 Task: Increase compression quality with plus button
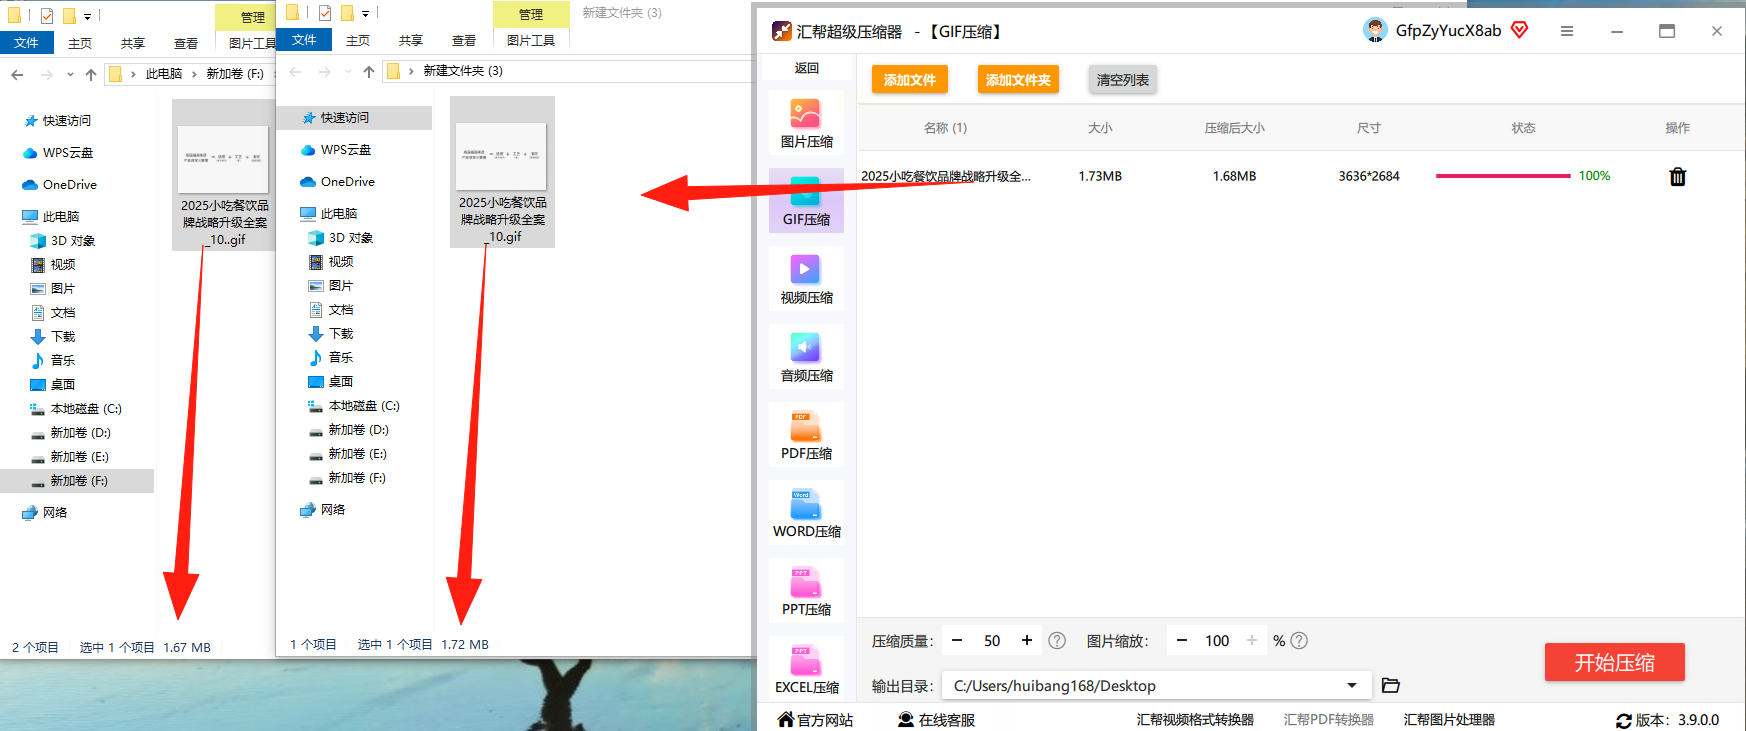pos(1026,641)
